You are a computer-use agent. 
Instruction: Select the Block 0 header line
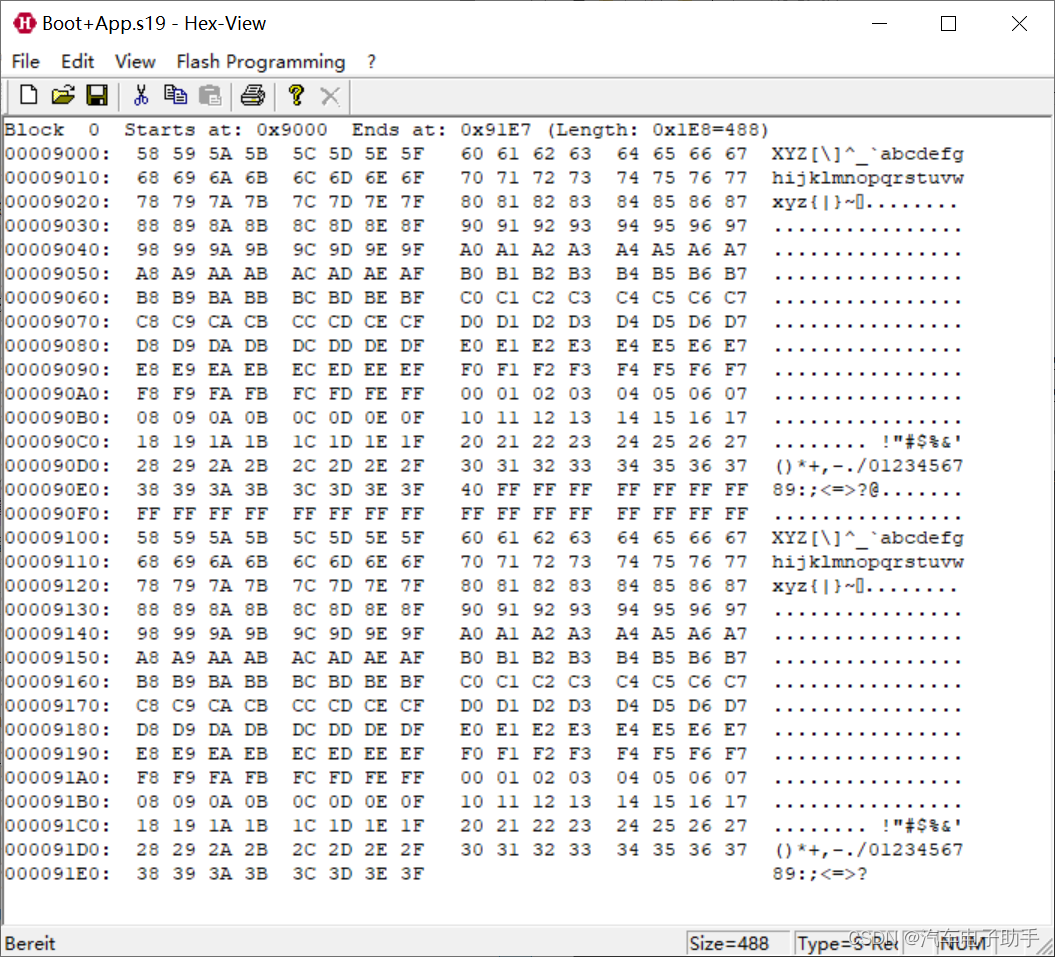pyautogui.click(x=386, y=129)
